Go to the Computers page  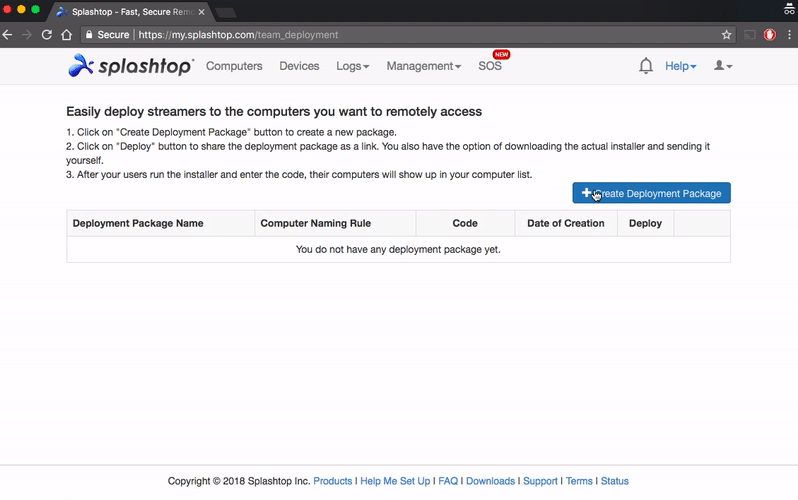[234, 66]
